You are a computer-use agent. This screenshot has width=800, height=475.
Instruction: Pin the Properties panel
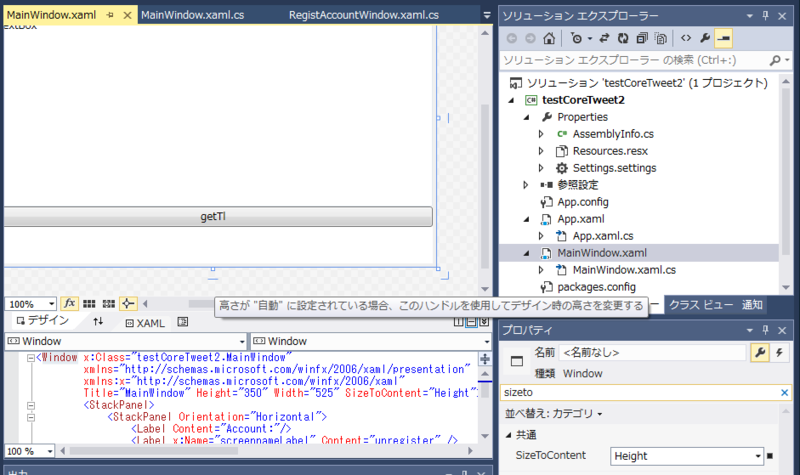pyautogui.click(x=765, y=330)
